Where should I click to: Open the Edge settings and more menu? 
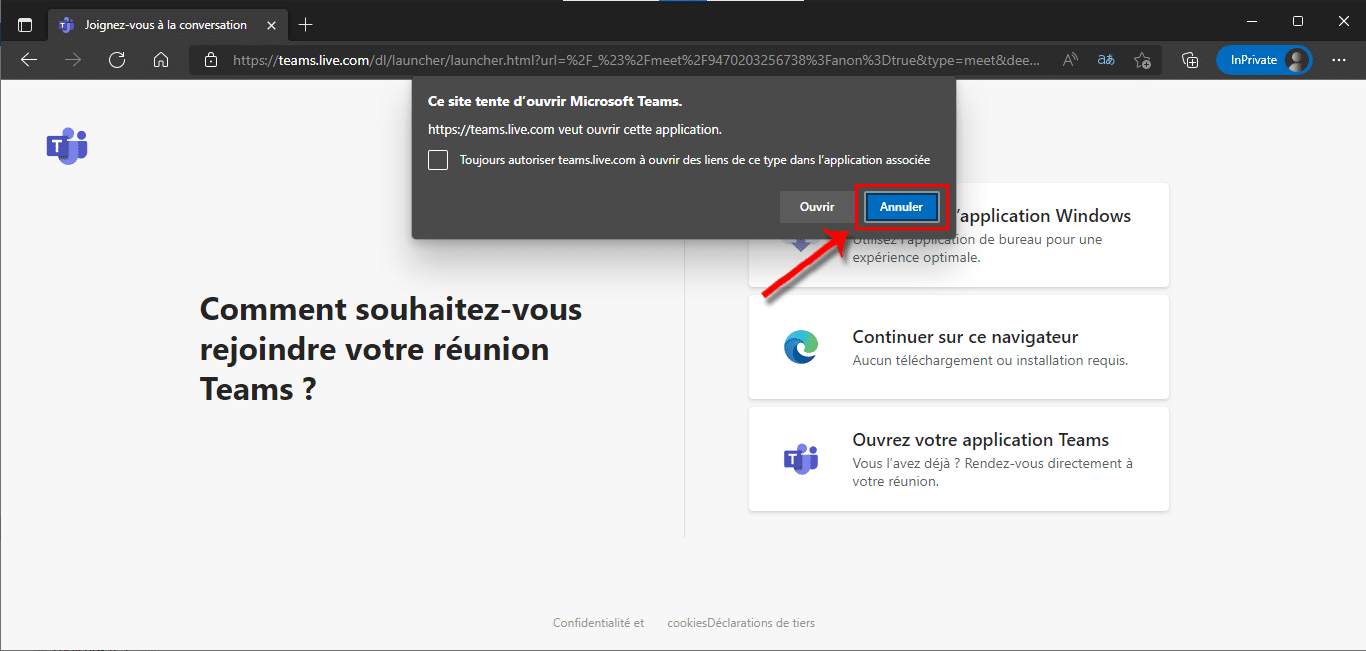[x=1339, y=60]
